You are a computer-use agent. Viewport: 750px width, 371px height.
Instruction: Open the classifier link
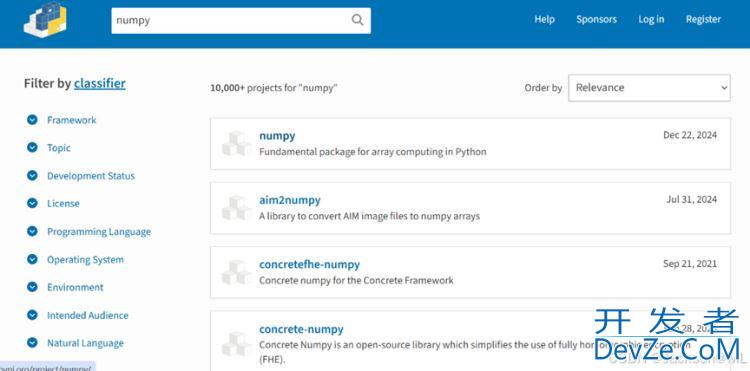99,84
